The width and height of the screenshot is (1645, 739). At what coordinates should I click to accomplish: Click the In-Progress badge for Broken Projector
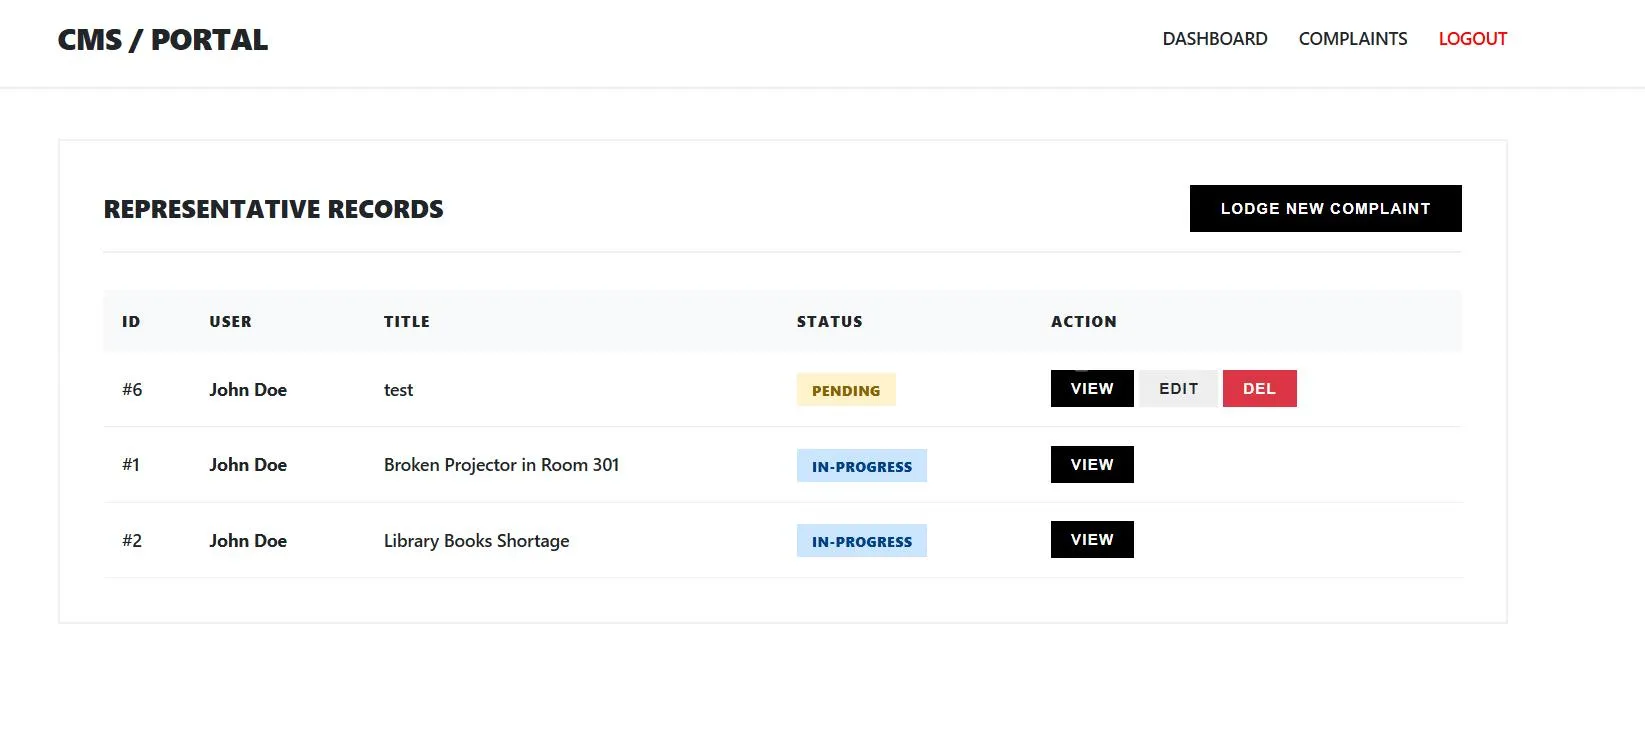(861, 466)
